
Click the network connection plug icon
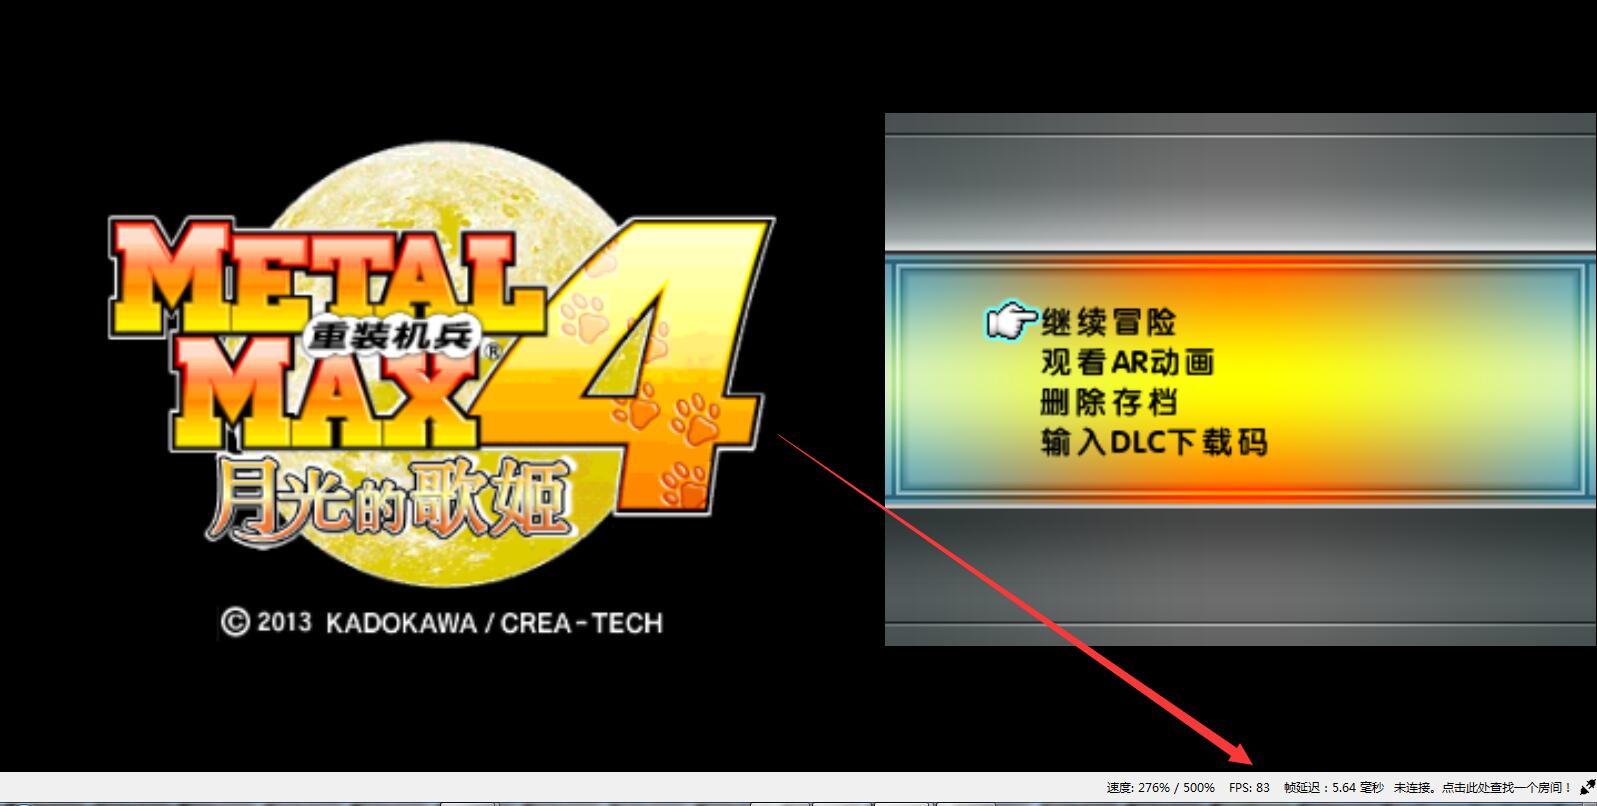[1587, 787]
